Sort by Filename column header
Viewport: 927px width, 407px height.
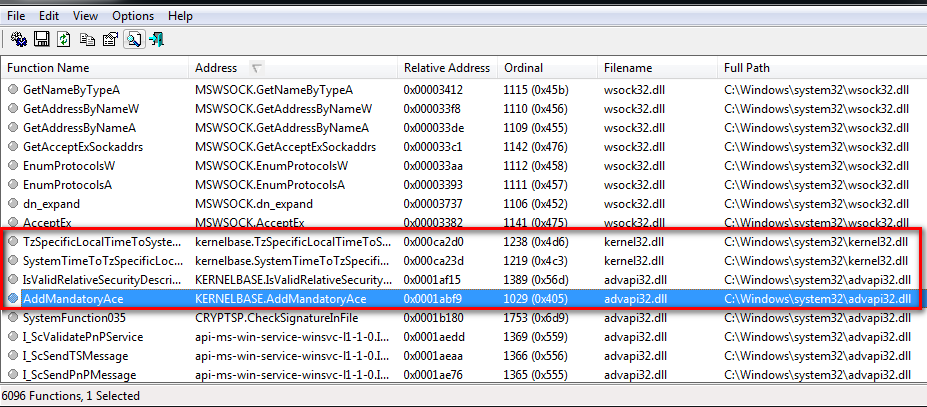(x=658, y=68)
